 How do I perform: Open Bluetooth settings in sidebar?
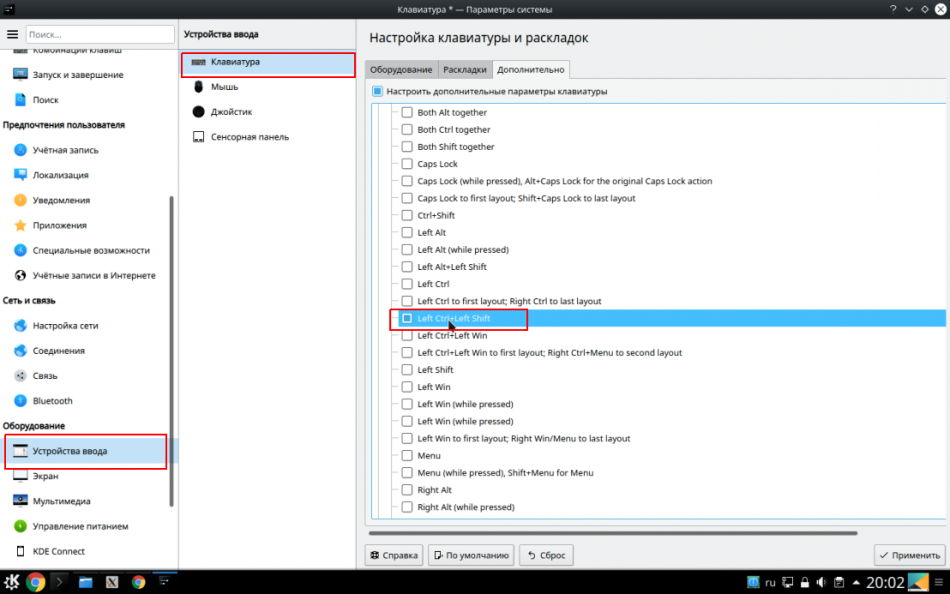(52, 401)
